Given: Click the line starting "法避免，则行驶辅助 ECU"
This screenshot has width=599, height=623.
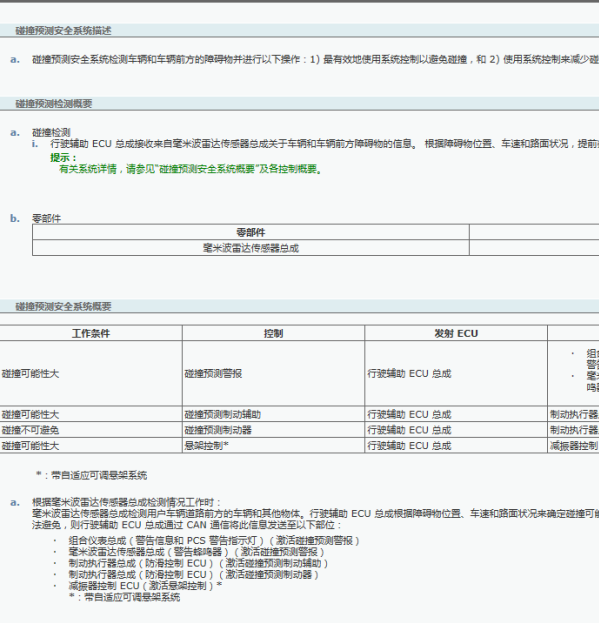Looking at the screenshot, I should [187, 525].
